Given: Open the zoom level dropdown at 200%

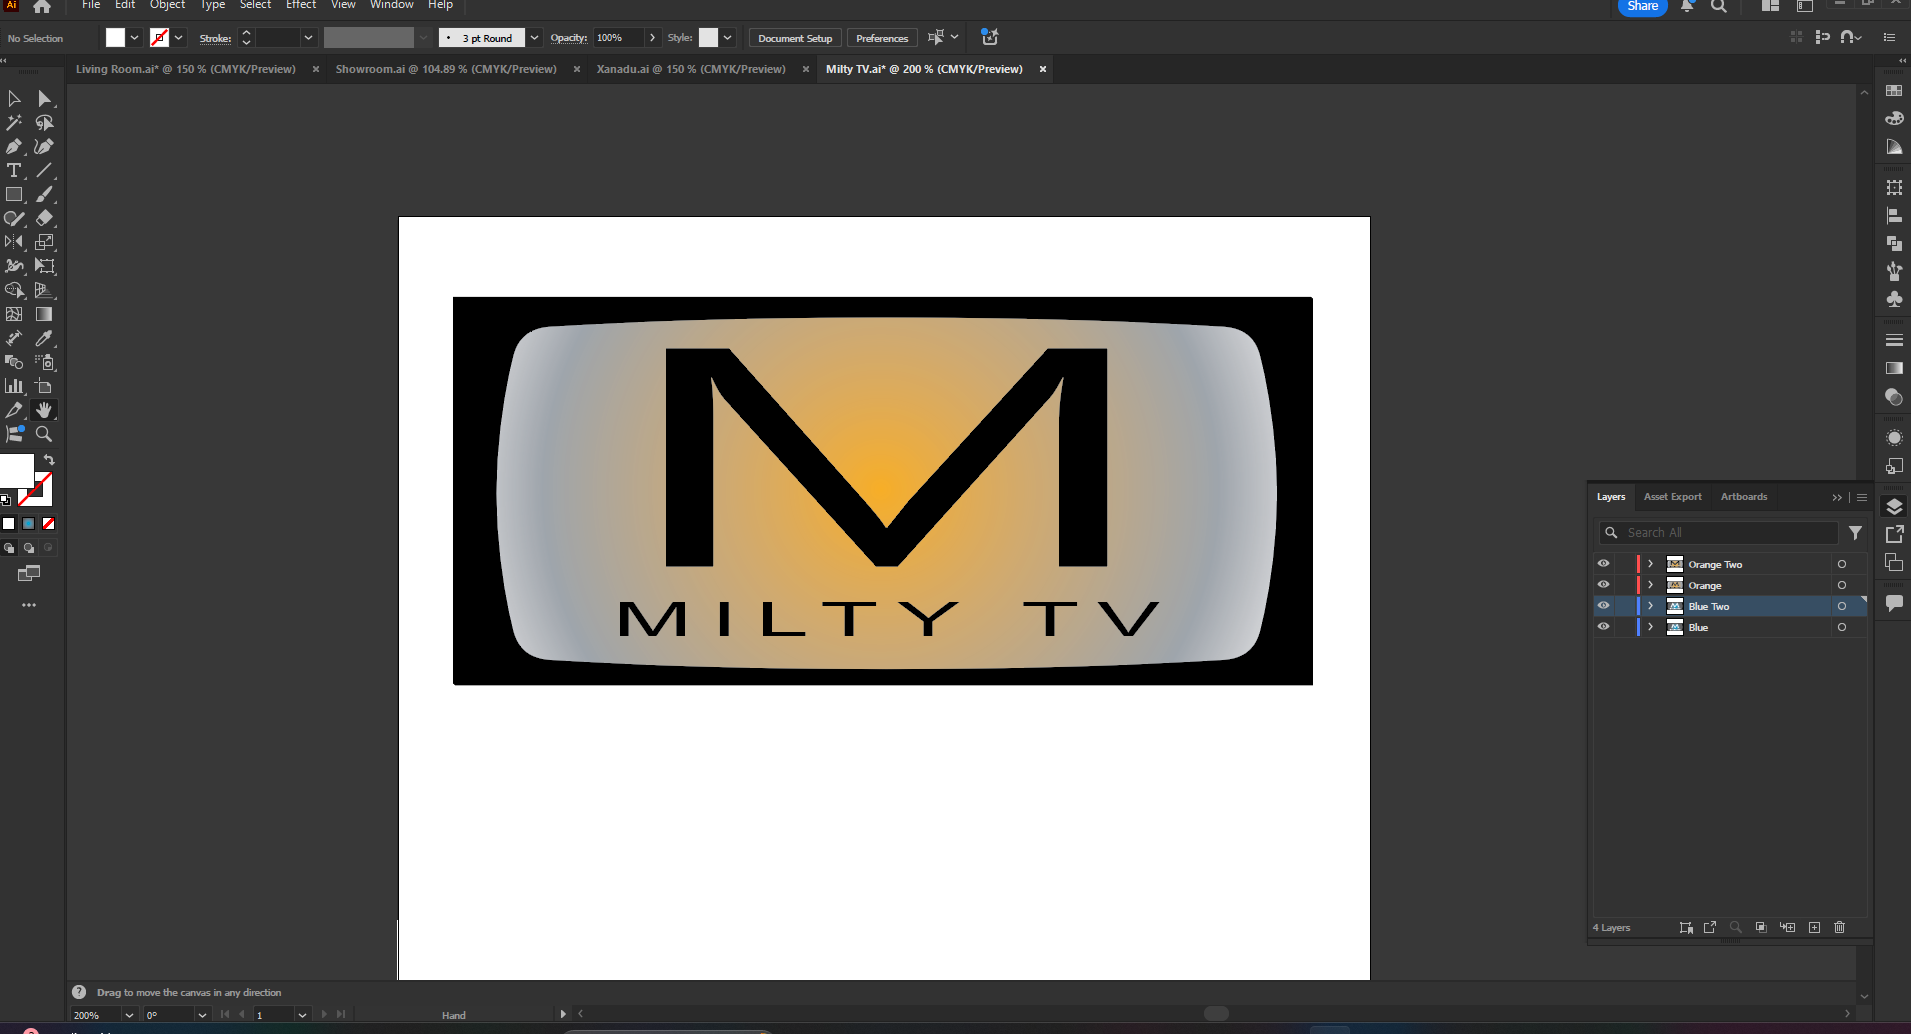Looking at the screenshot, I should click(x=128, y=1015).
